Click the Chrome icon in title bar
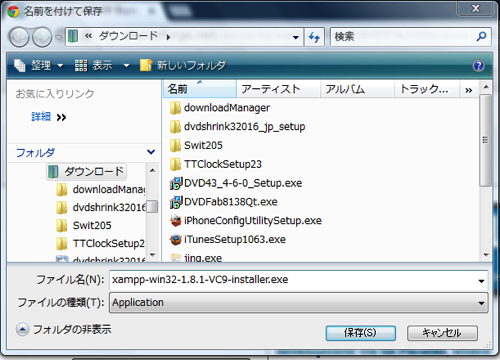Viewport: 500px width, 360px height. (13, 12)
